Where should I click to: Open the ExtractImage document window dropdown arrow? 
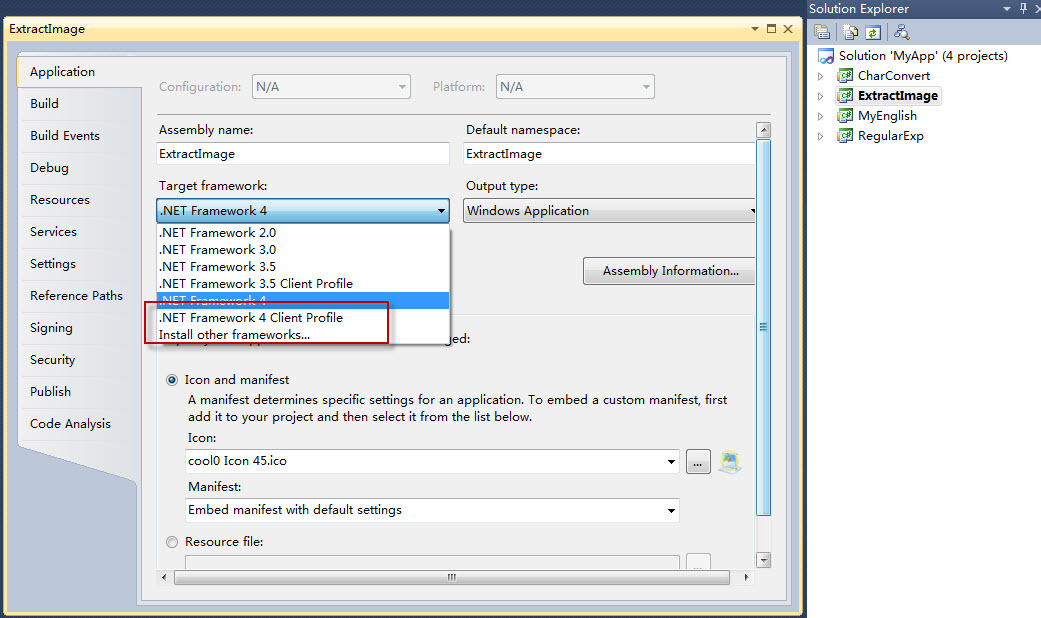coord(755,29)
